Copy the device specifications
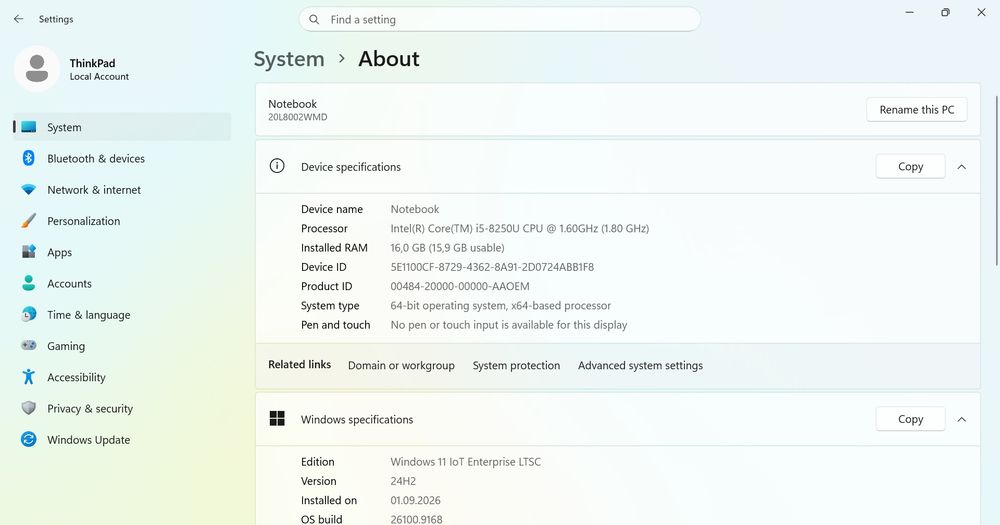This screenshot has width=1000, height=525. (x=910, y=166)
